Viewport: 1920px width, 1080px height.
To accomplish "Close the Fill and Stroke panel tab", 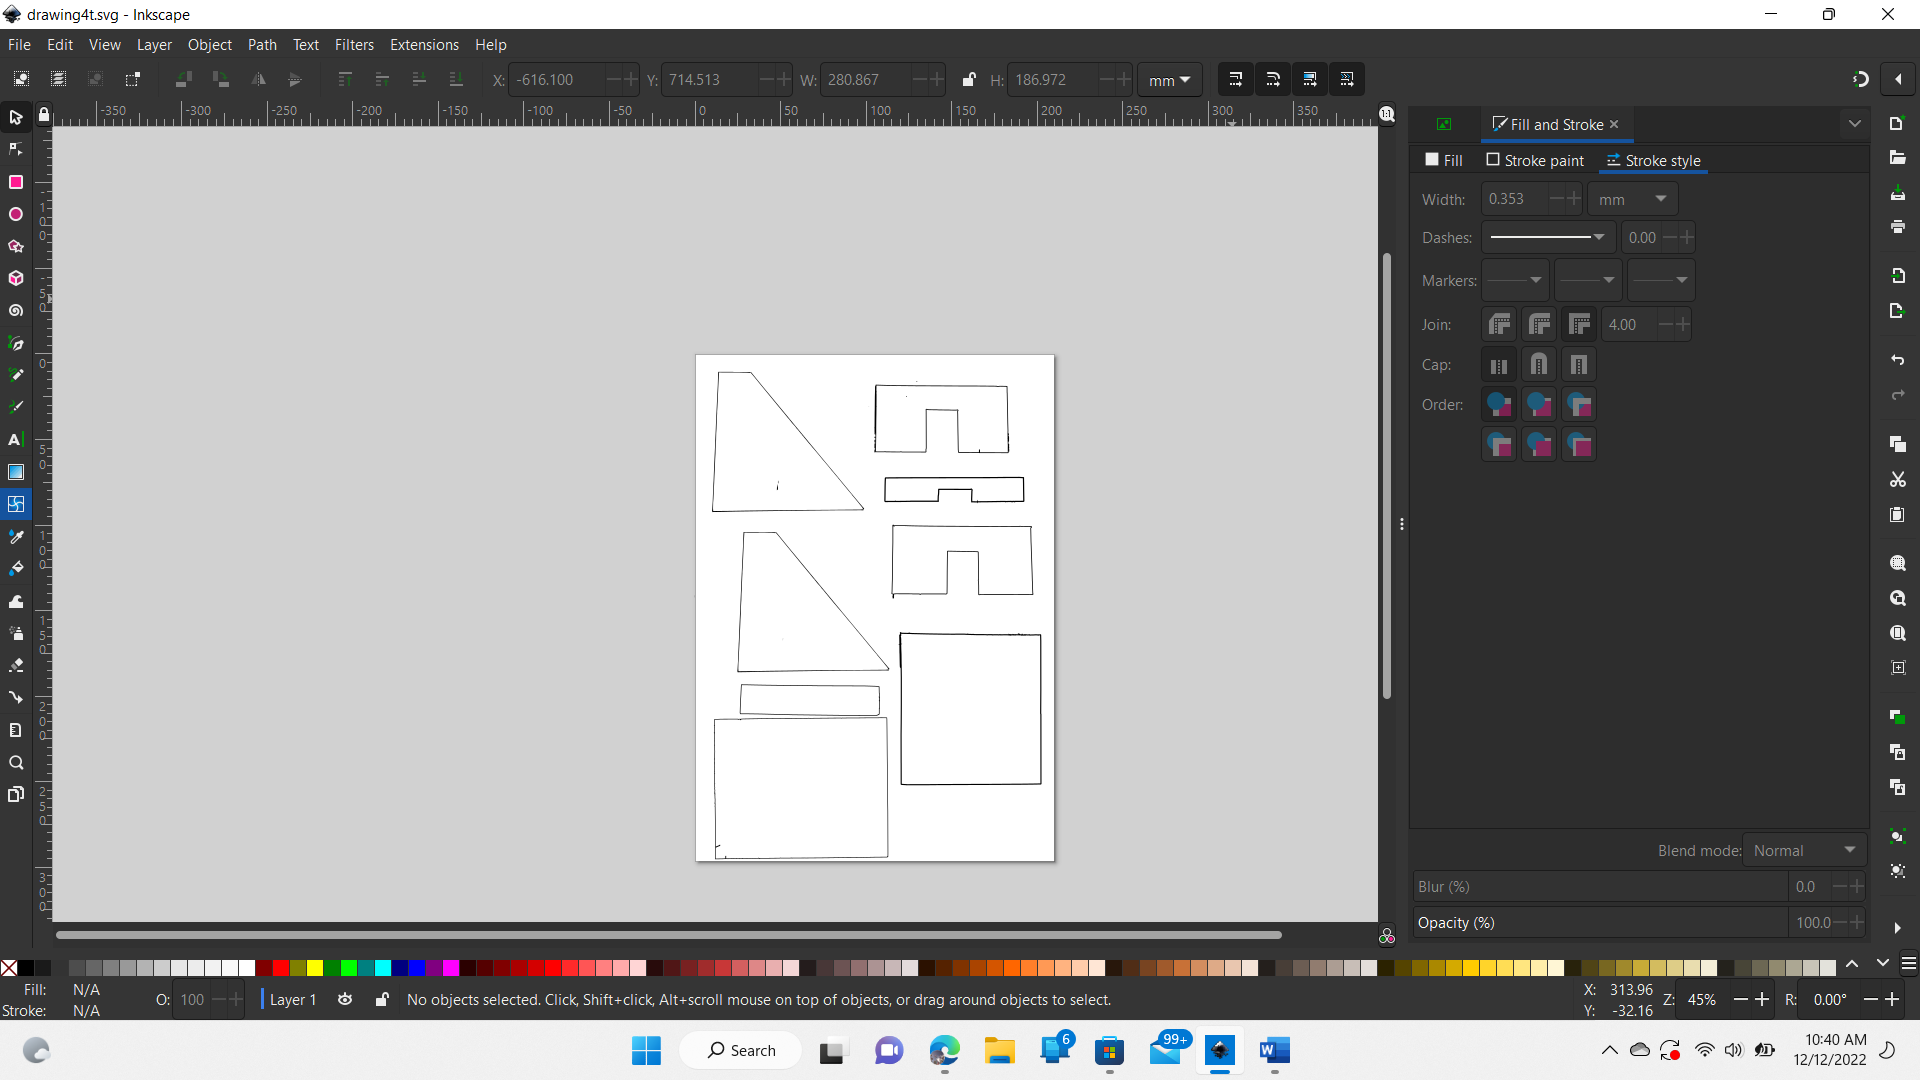I will 1614,124.
